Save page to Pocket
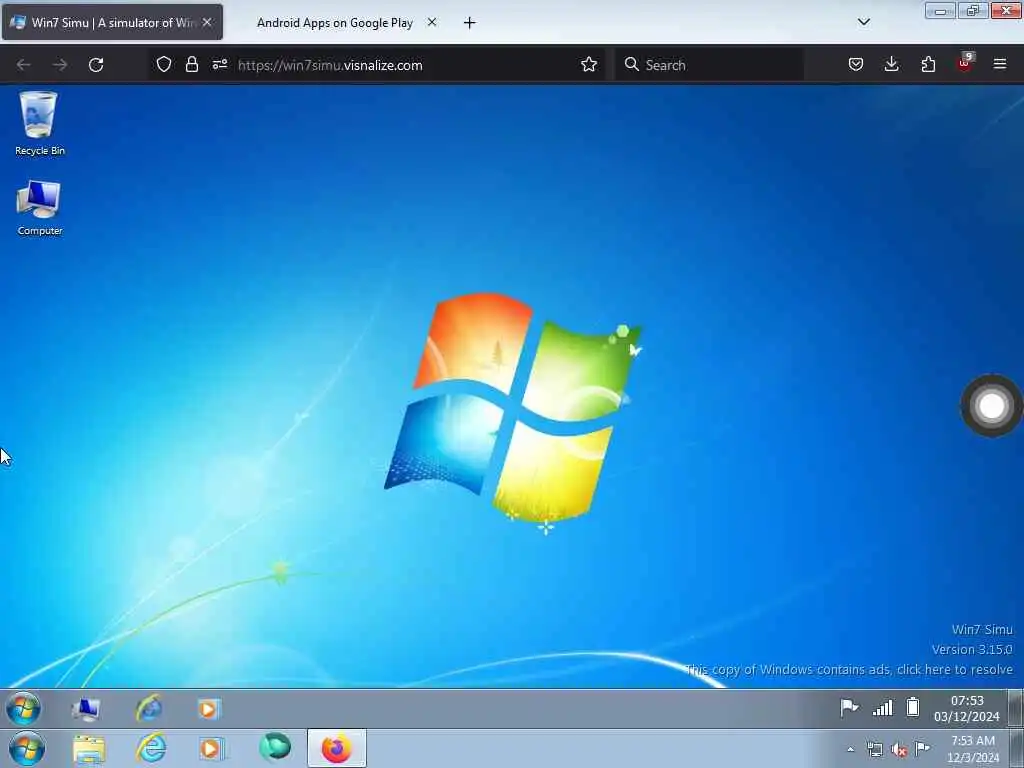The width and height of the screenshot is (1024, 768). 856,65
